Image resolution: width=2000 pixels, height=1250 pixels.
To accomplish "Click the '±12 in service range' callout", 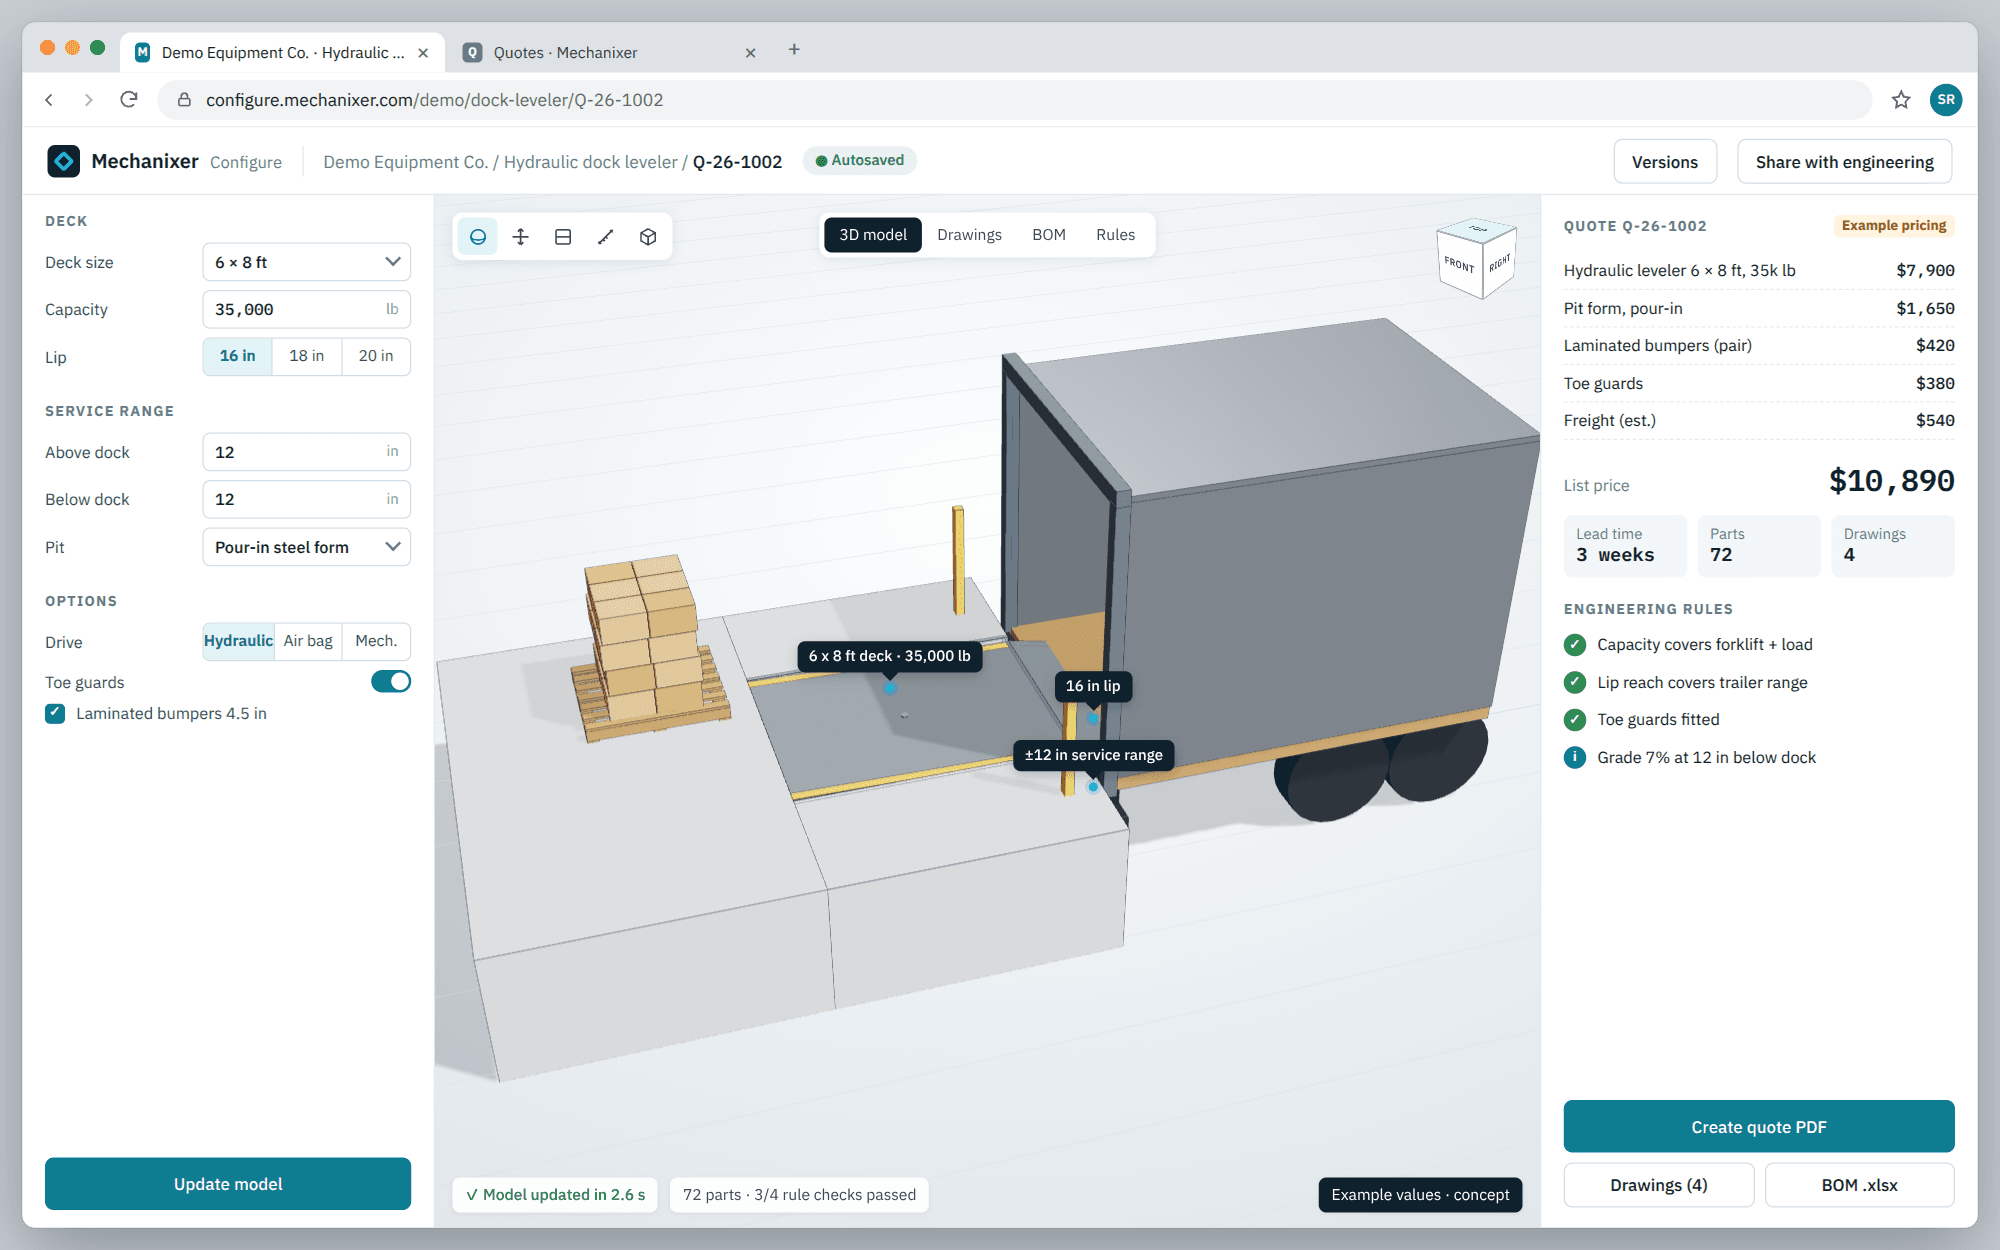I will click(1094, 755).
